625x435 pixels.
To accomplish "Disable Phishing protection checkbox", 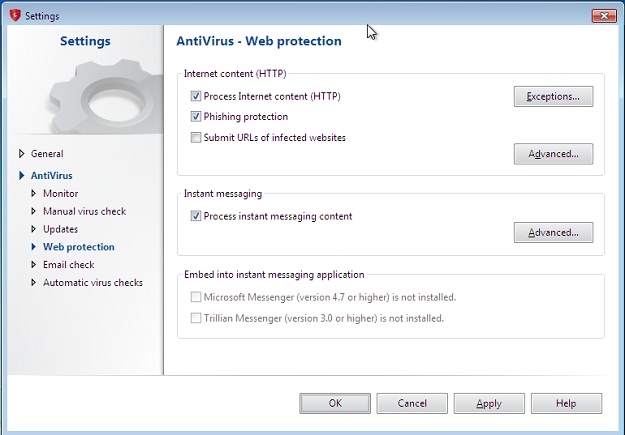I will (196, 116).
